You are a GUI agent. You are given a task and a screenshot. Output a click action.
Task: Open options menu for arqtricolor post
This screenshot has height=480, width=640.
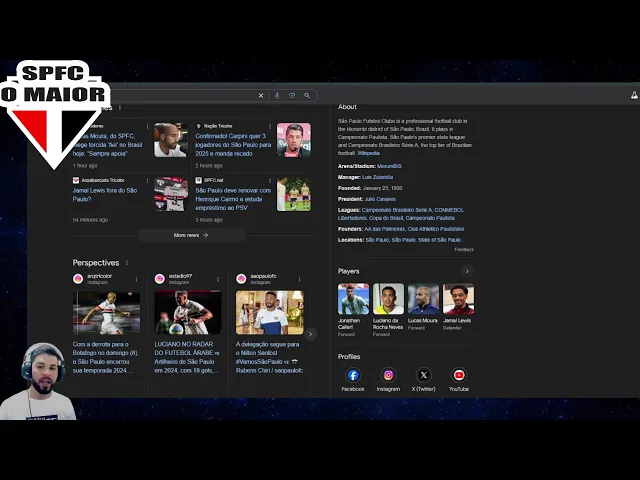click(x=136, y=279)
